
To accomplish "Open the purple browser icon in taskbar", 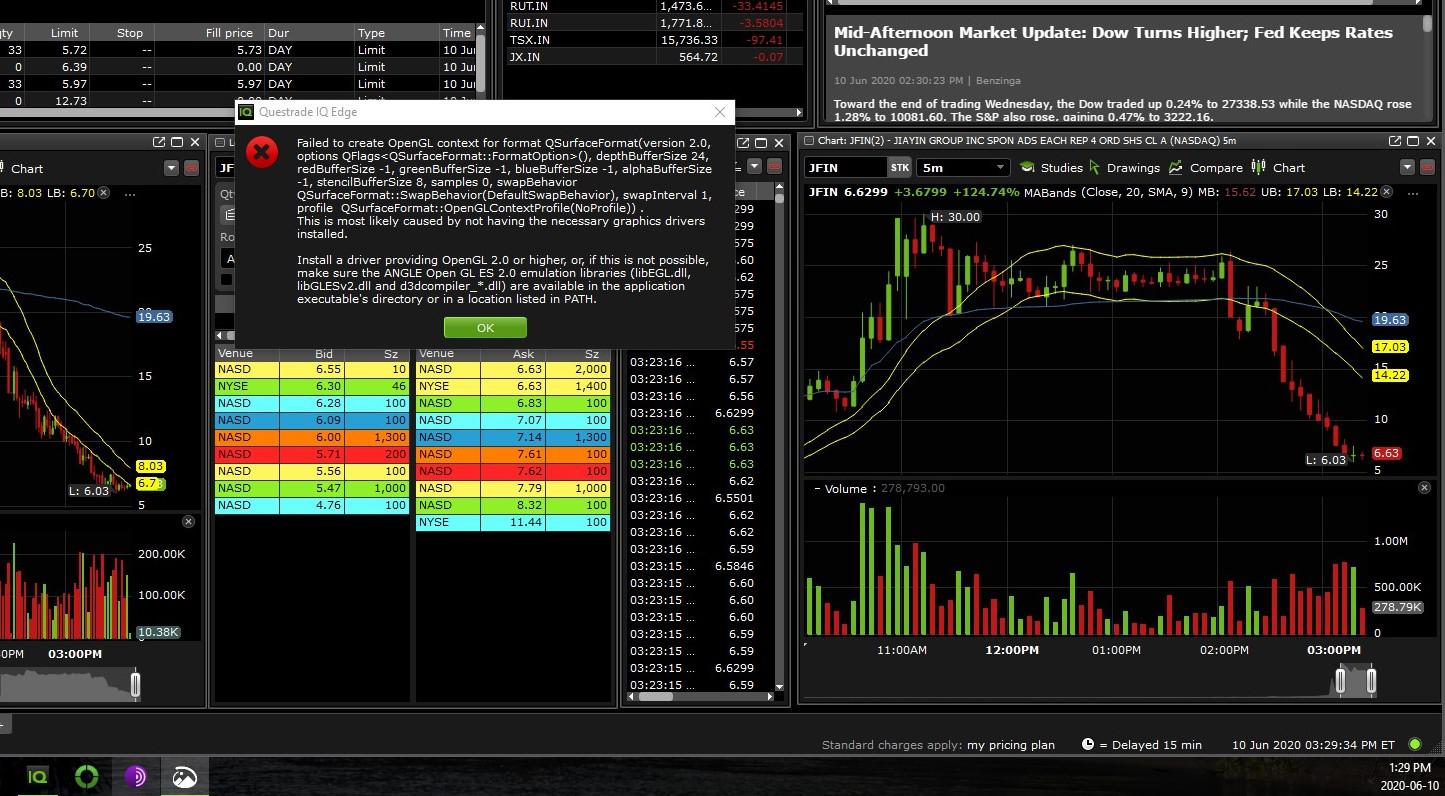I will [x=136, y=776].
